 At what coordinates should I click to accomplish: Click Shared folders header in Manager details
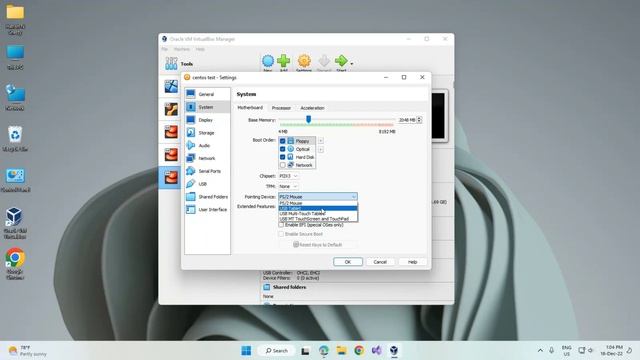289,287
